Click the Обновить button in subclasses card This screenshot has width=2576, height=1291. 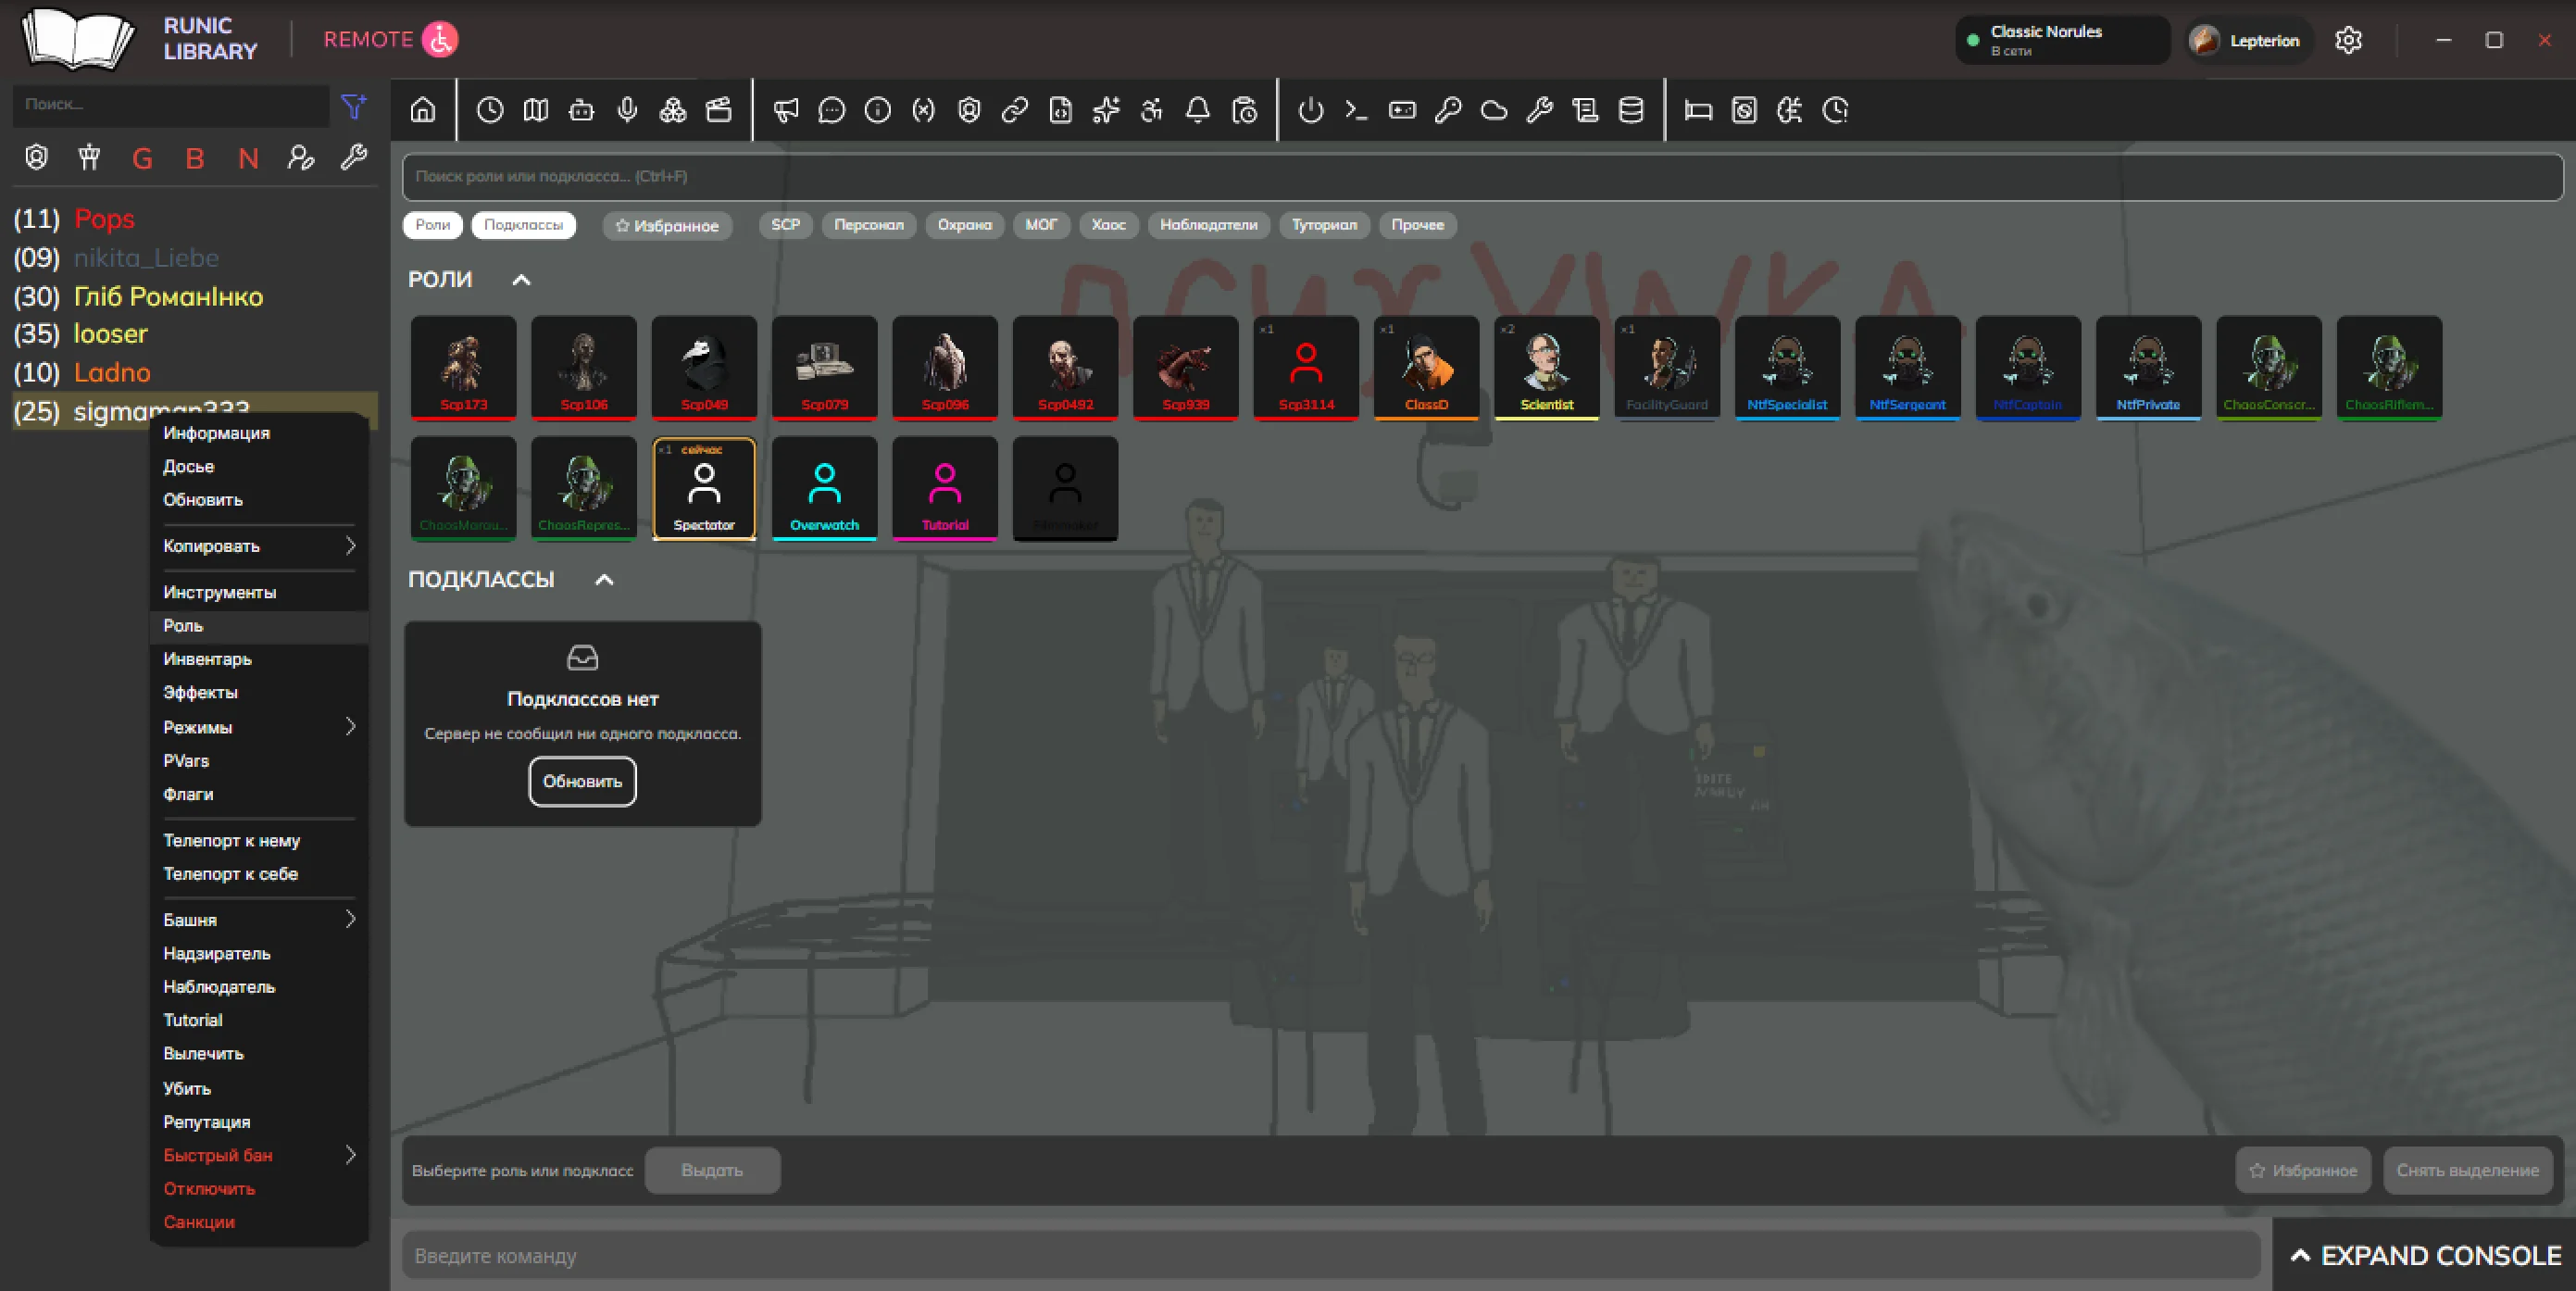point(582,781)
